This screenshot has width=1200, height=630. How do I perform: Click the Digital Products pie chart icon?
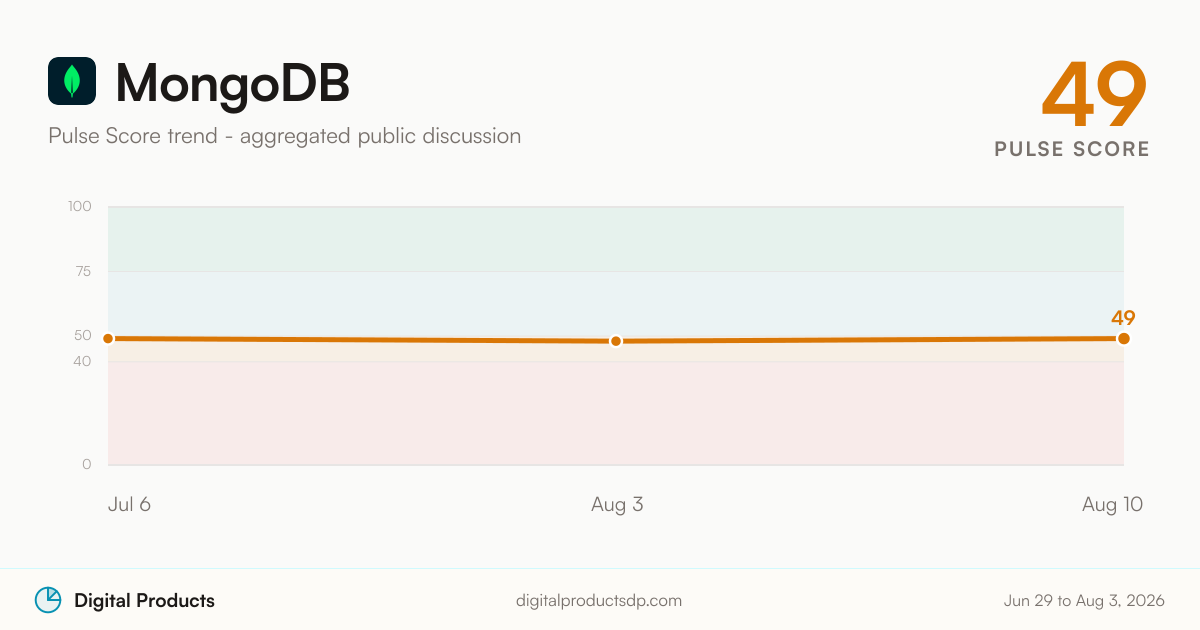(48, 600)
